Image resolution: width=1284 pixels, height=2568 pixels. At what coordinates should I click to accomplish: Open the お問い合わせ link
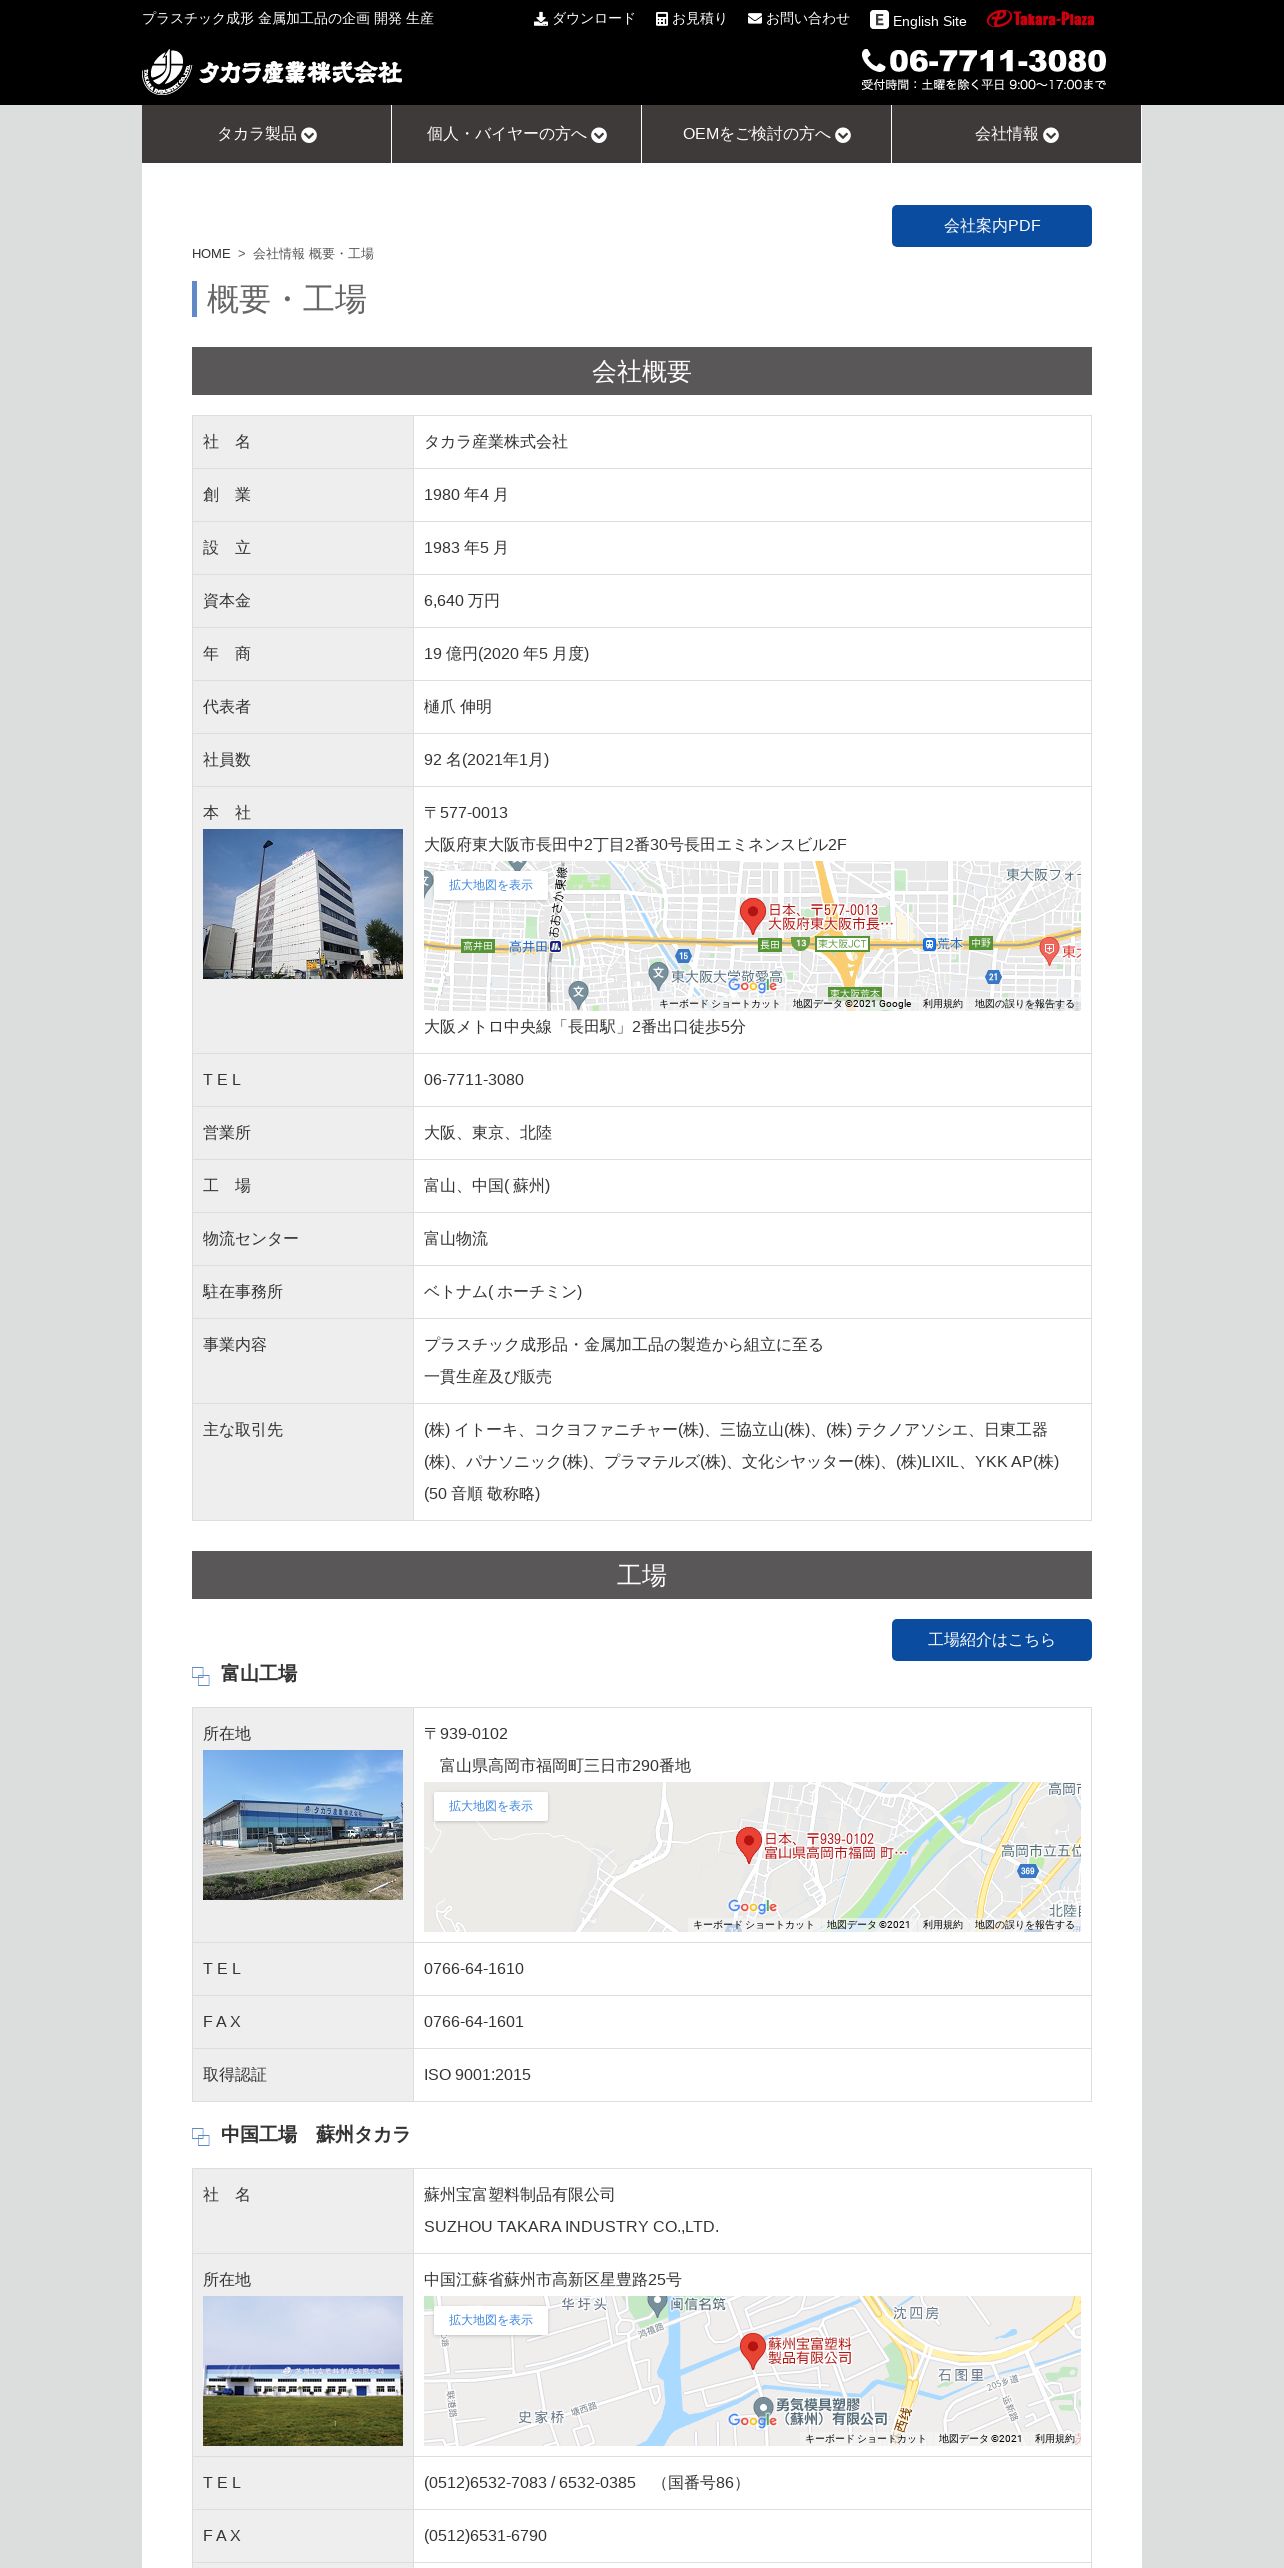coord(799,19)
